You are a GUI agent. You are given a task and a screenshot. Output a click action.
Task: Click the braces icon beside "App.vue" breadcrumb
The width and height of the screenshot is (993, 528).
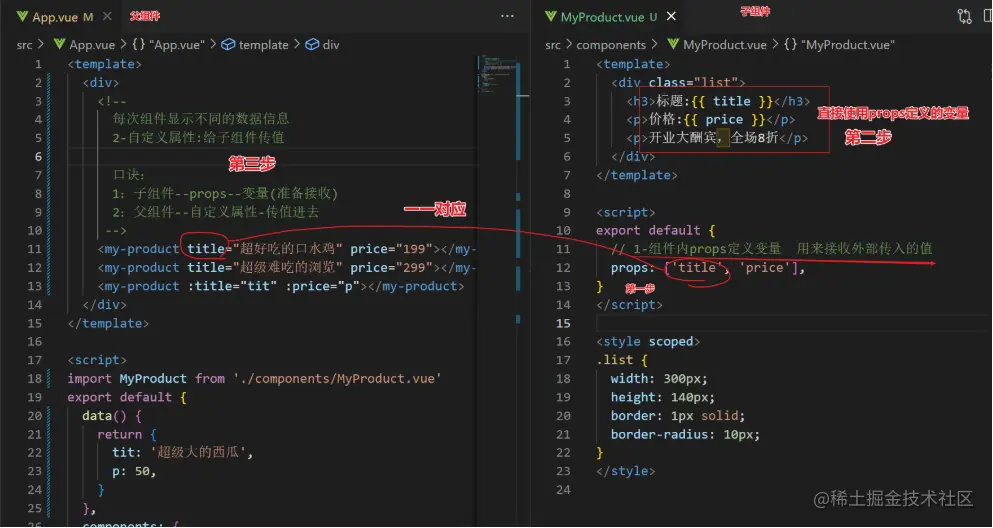[139, 45]
